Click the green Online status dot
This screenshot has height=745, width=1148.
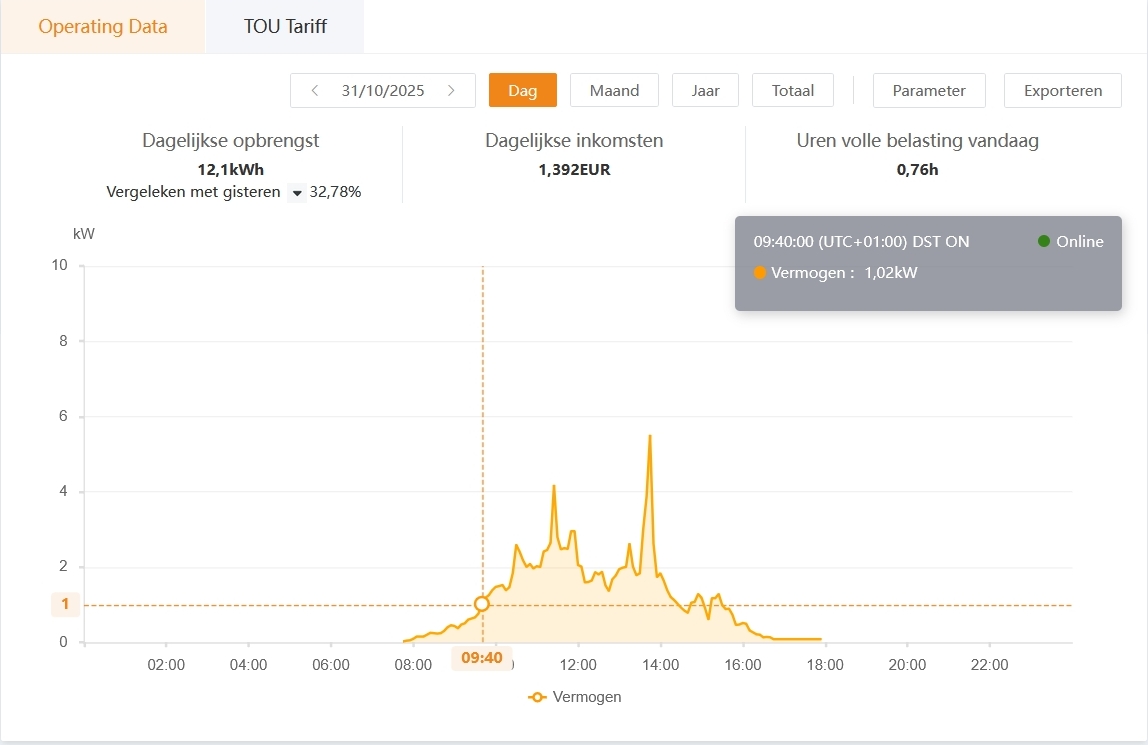pyautogui.click(x=1044, y=241)
